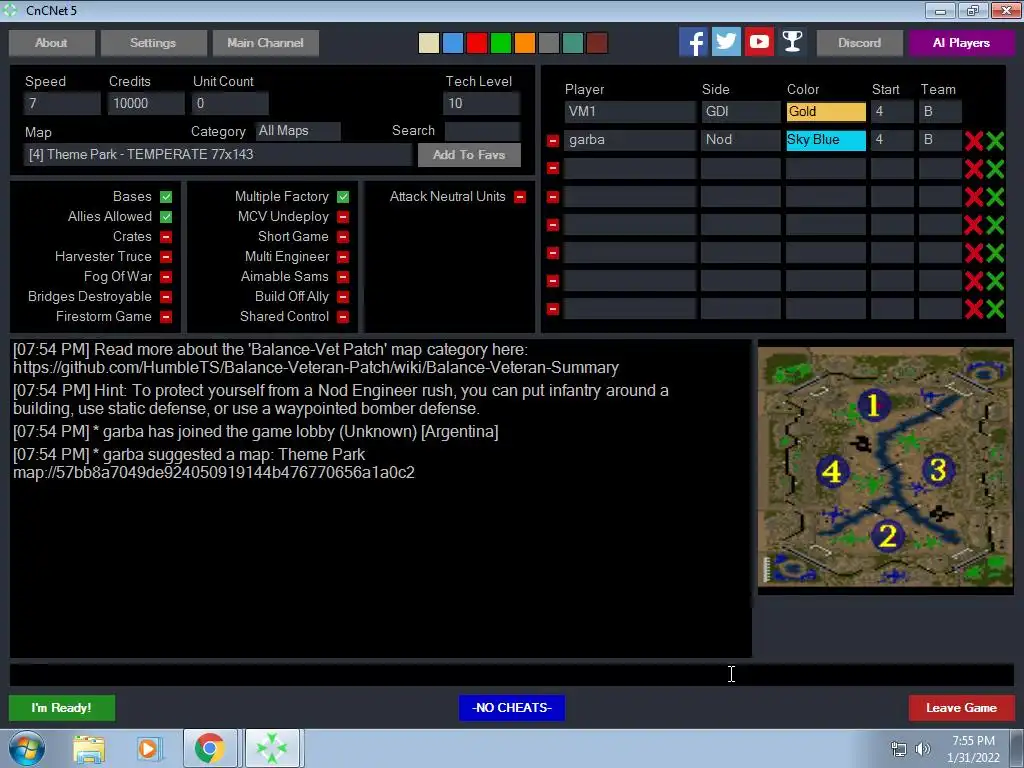Toggle the Bases checkbox
Viewport: 1024px width, 768px height.
pyautogui.click(x=166, y=197)
